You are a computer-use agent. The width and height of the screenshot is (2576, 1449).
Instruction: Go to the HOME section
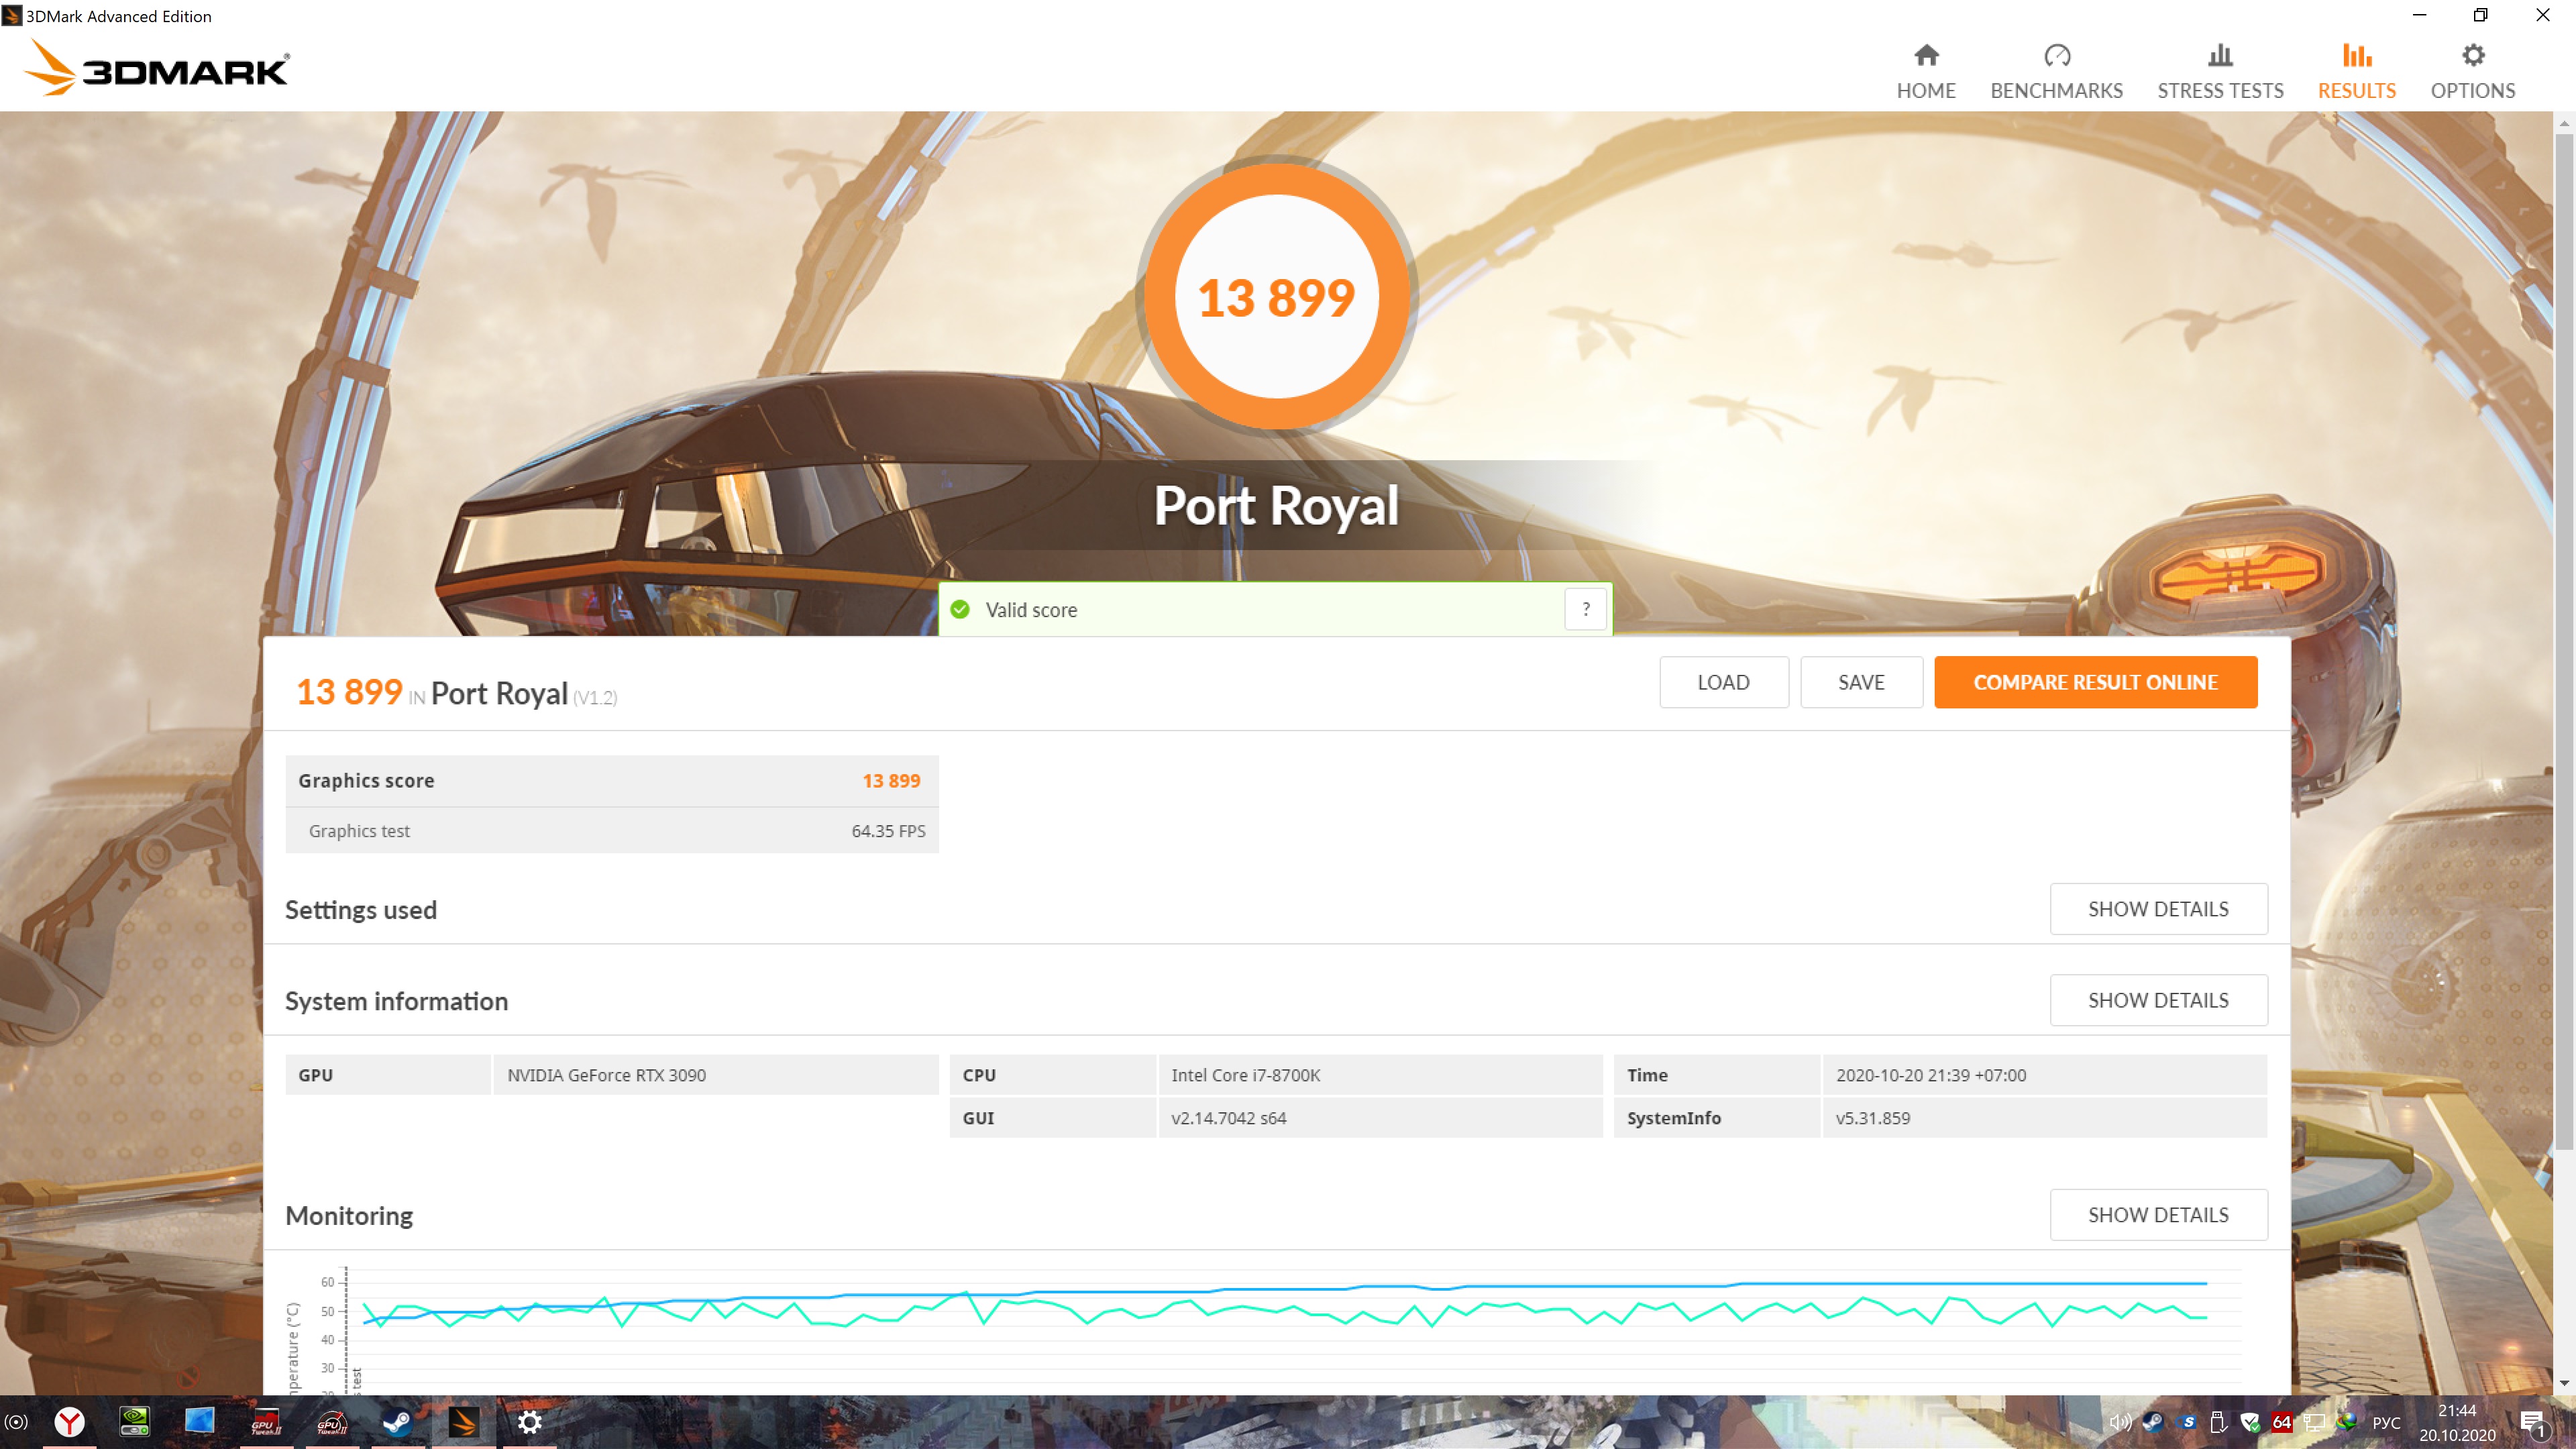tap(1925, 71)
